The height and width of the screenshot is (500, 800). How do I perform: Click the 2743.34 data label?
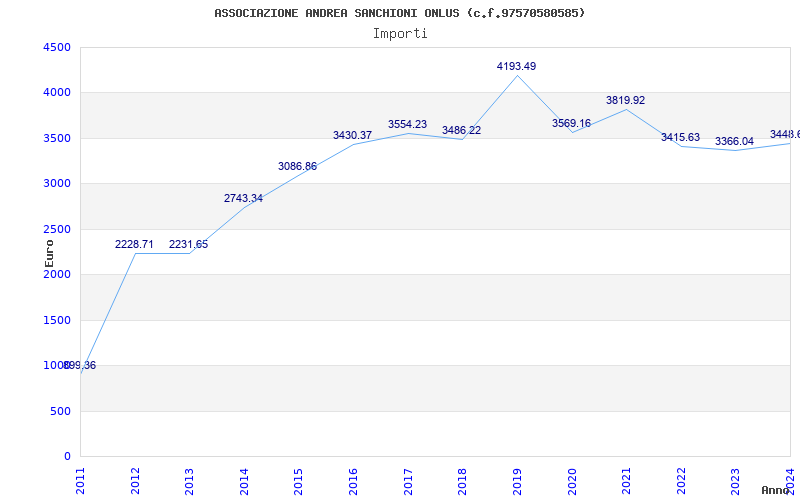click(x=243, y=198)
